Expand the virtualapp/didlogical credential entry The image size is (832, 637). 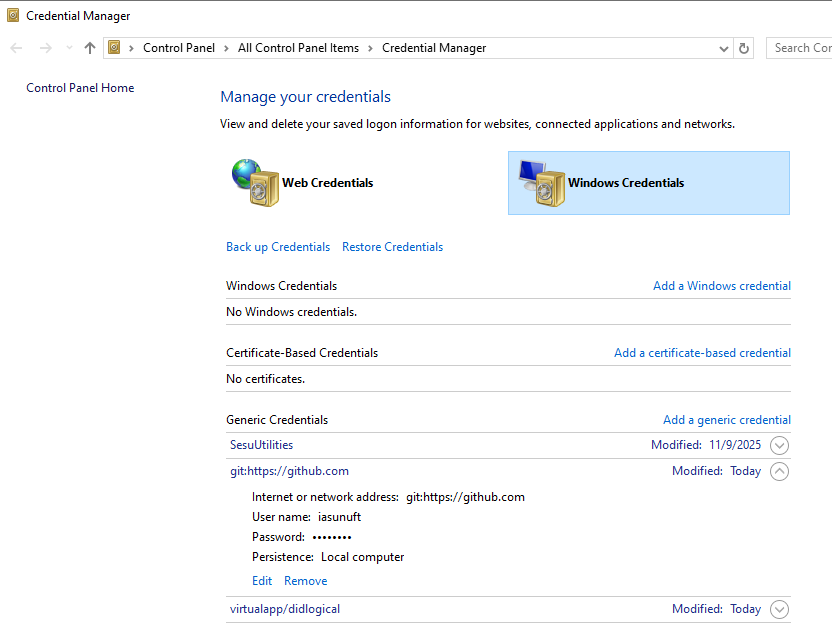780,610
